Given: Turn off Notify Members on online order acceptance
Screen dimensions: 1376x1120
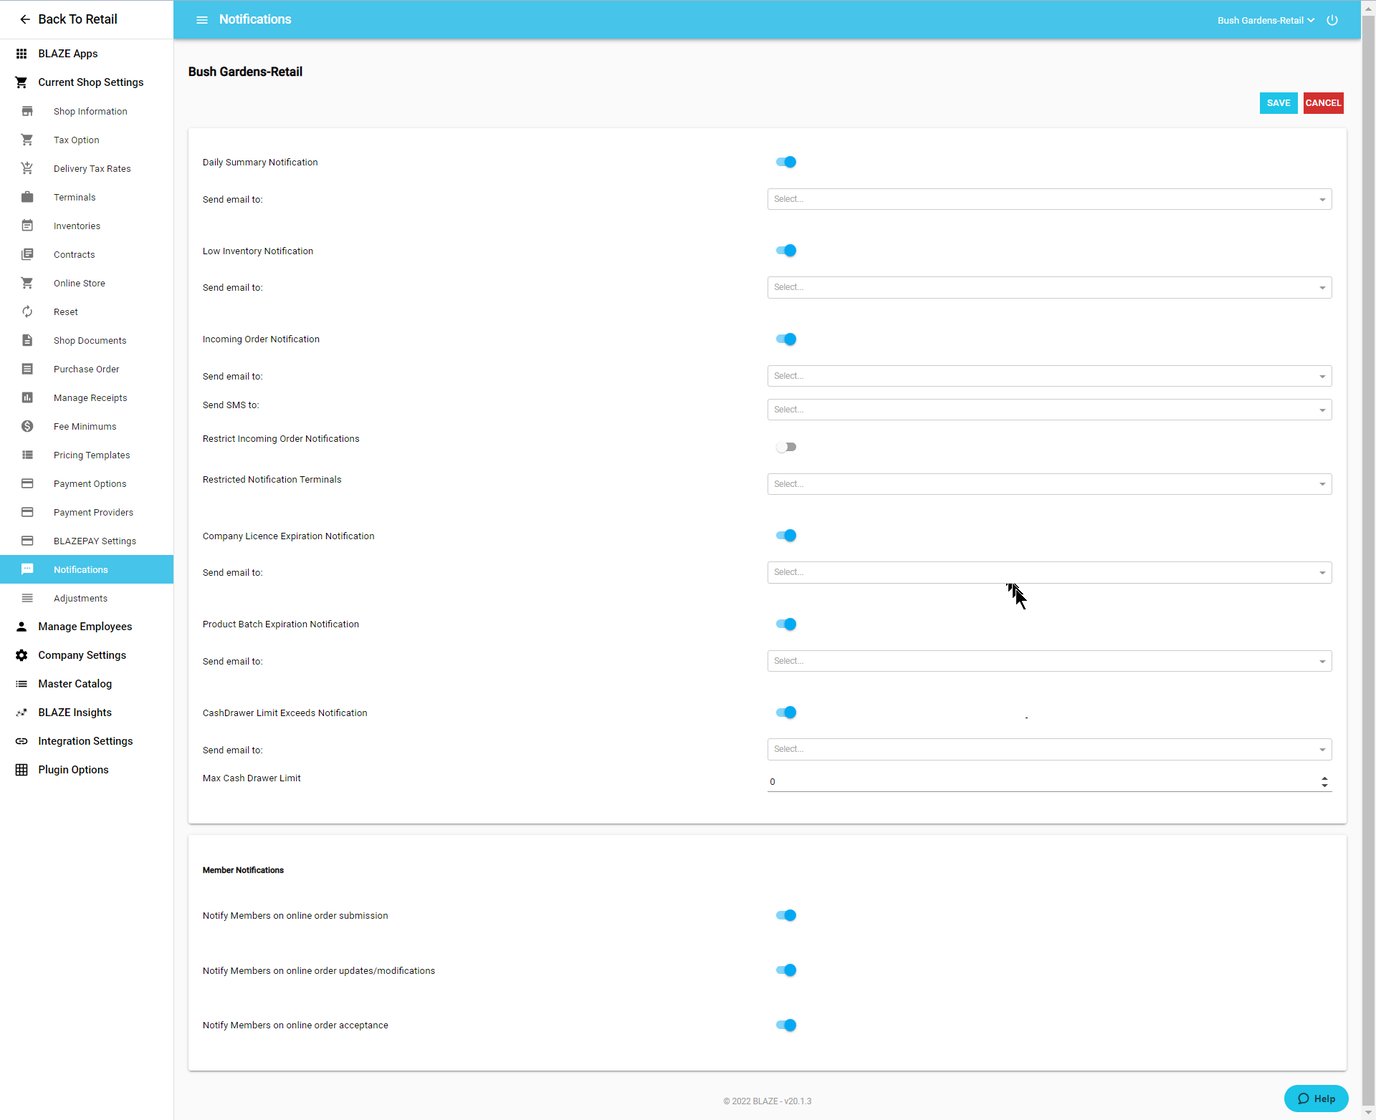Looking at the screenshot, I should [x=786, y=1024].
